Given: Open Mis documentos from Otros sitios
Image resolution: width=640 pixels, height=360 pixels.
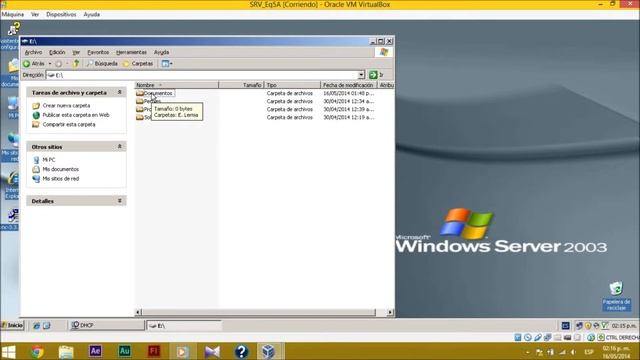Looking at the screenshot, I should 61,169.
